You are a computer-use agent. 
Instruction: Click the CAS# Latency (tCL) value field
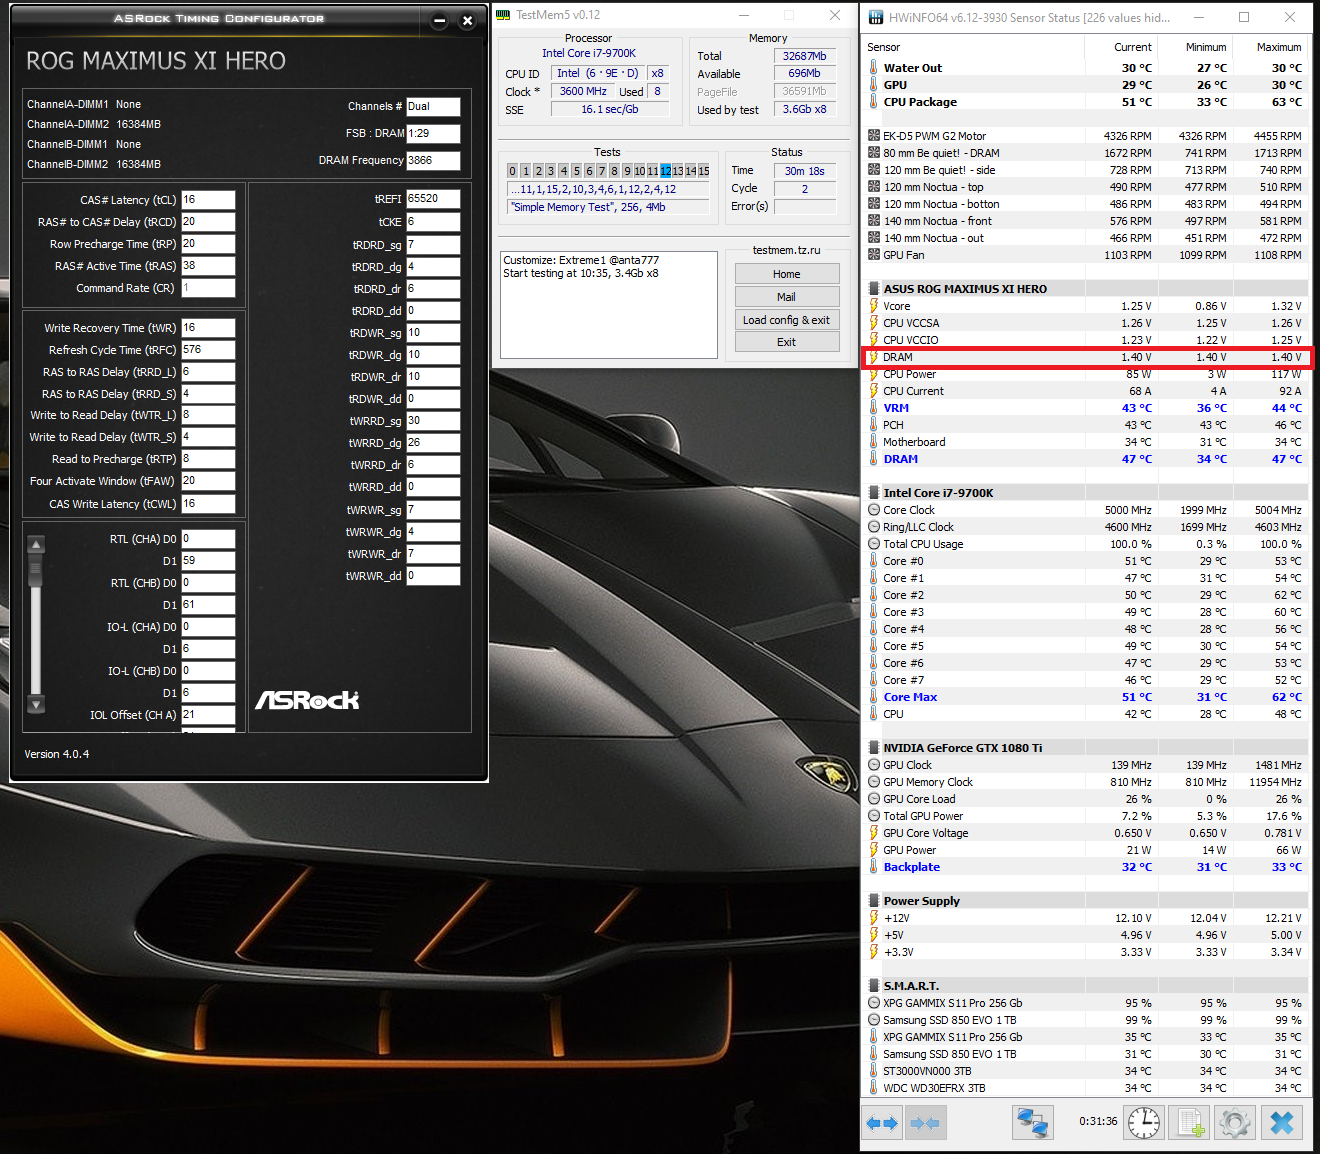[x=208, y=200]
